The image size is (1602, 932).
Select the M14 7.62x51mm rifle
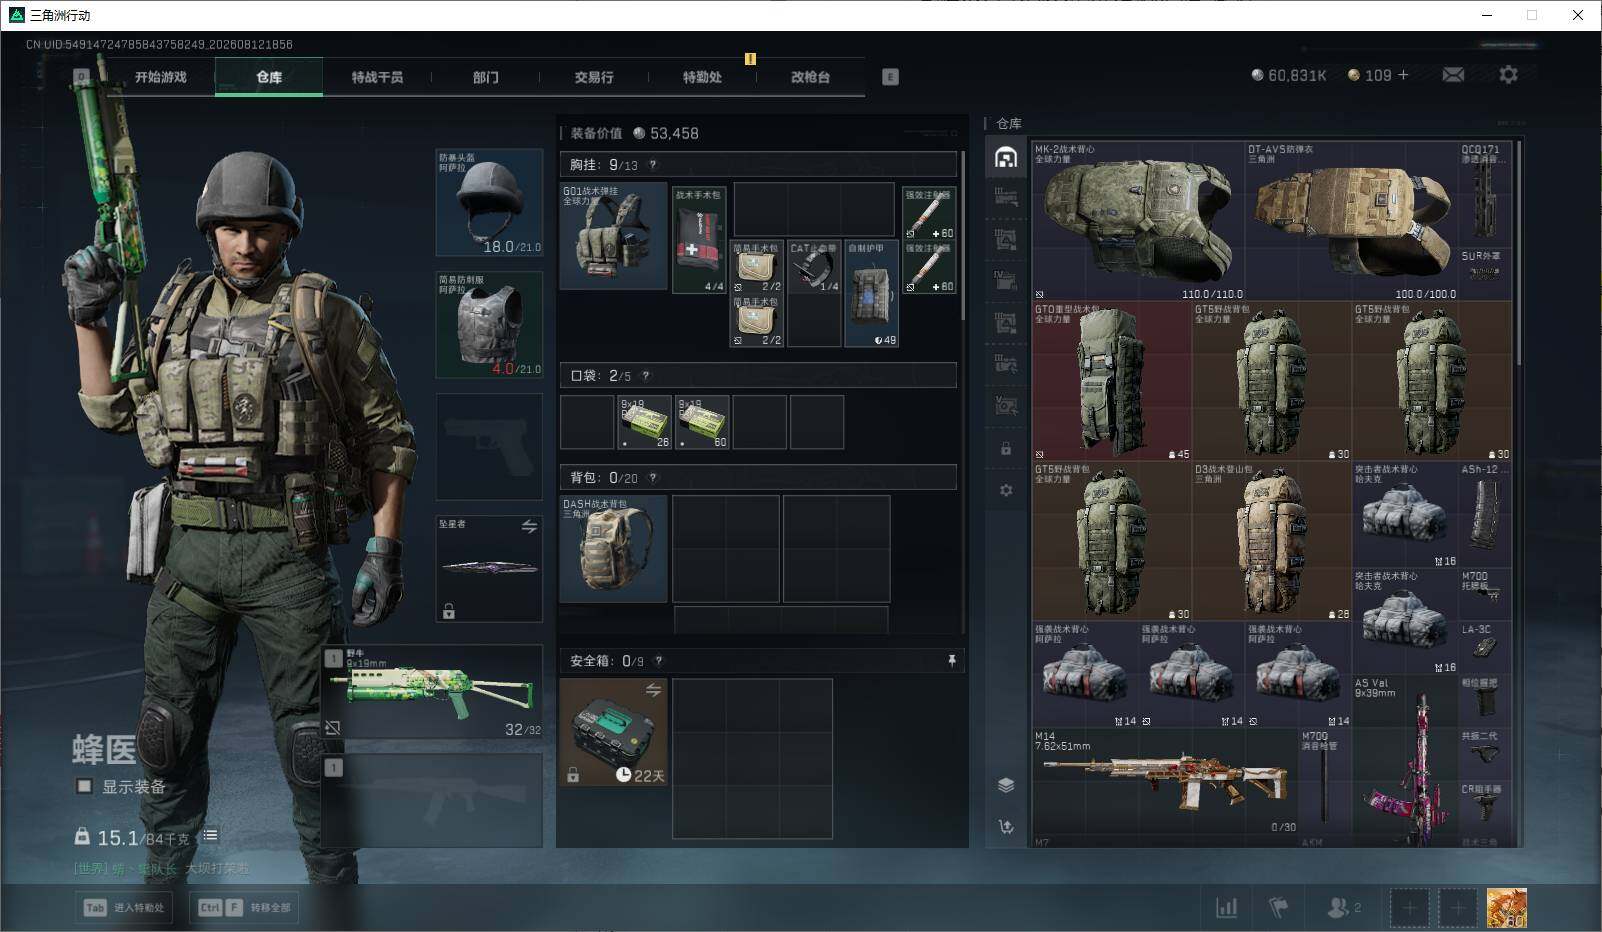point(1165,781)
